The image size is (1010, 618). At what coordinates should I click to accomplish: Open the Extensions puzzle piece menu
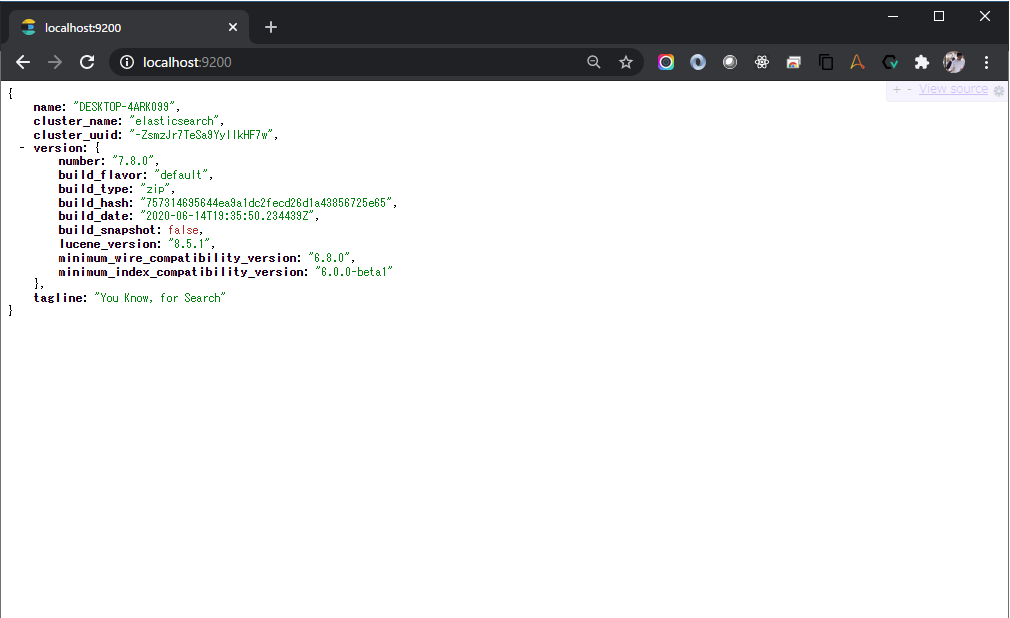click(922, 62)
